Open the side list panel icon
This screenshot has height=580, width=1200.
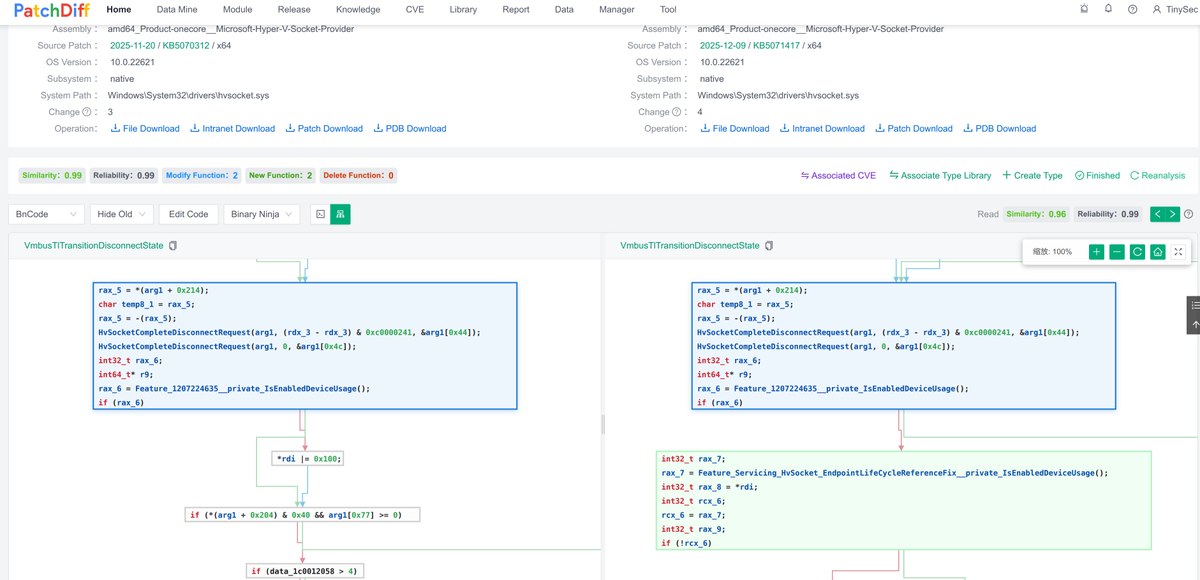(x=1195, y=304)
